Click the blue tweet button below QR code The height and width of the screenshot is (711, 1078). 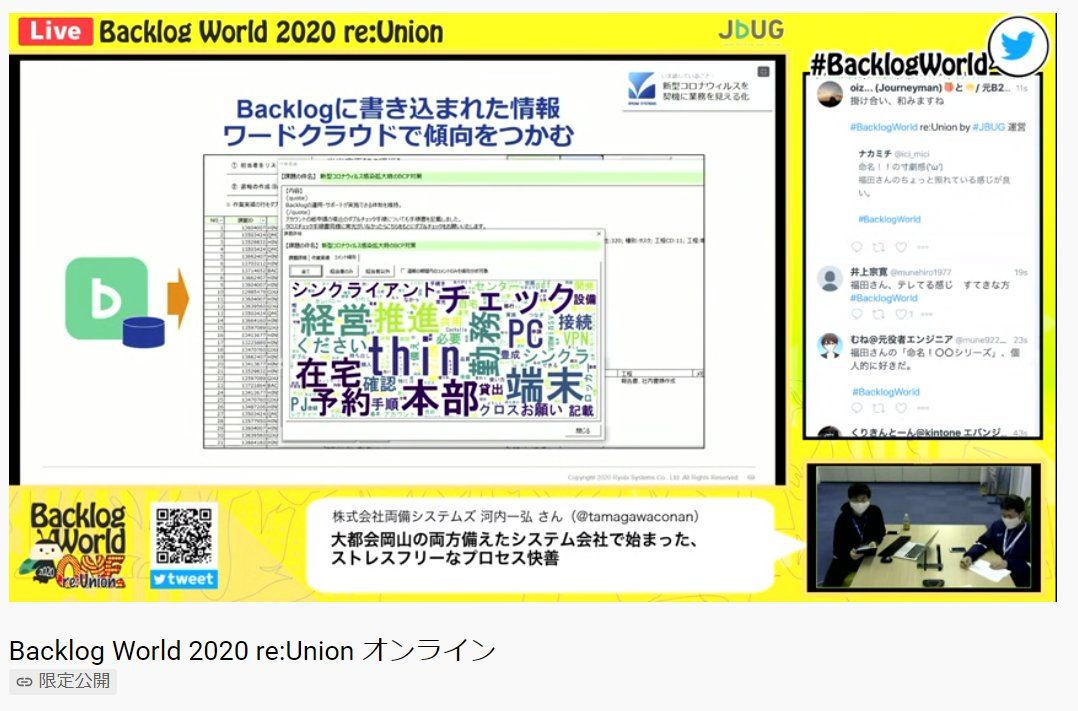click(x=184, y=579)
